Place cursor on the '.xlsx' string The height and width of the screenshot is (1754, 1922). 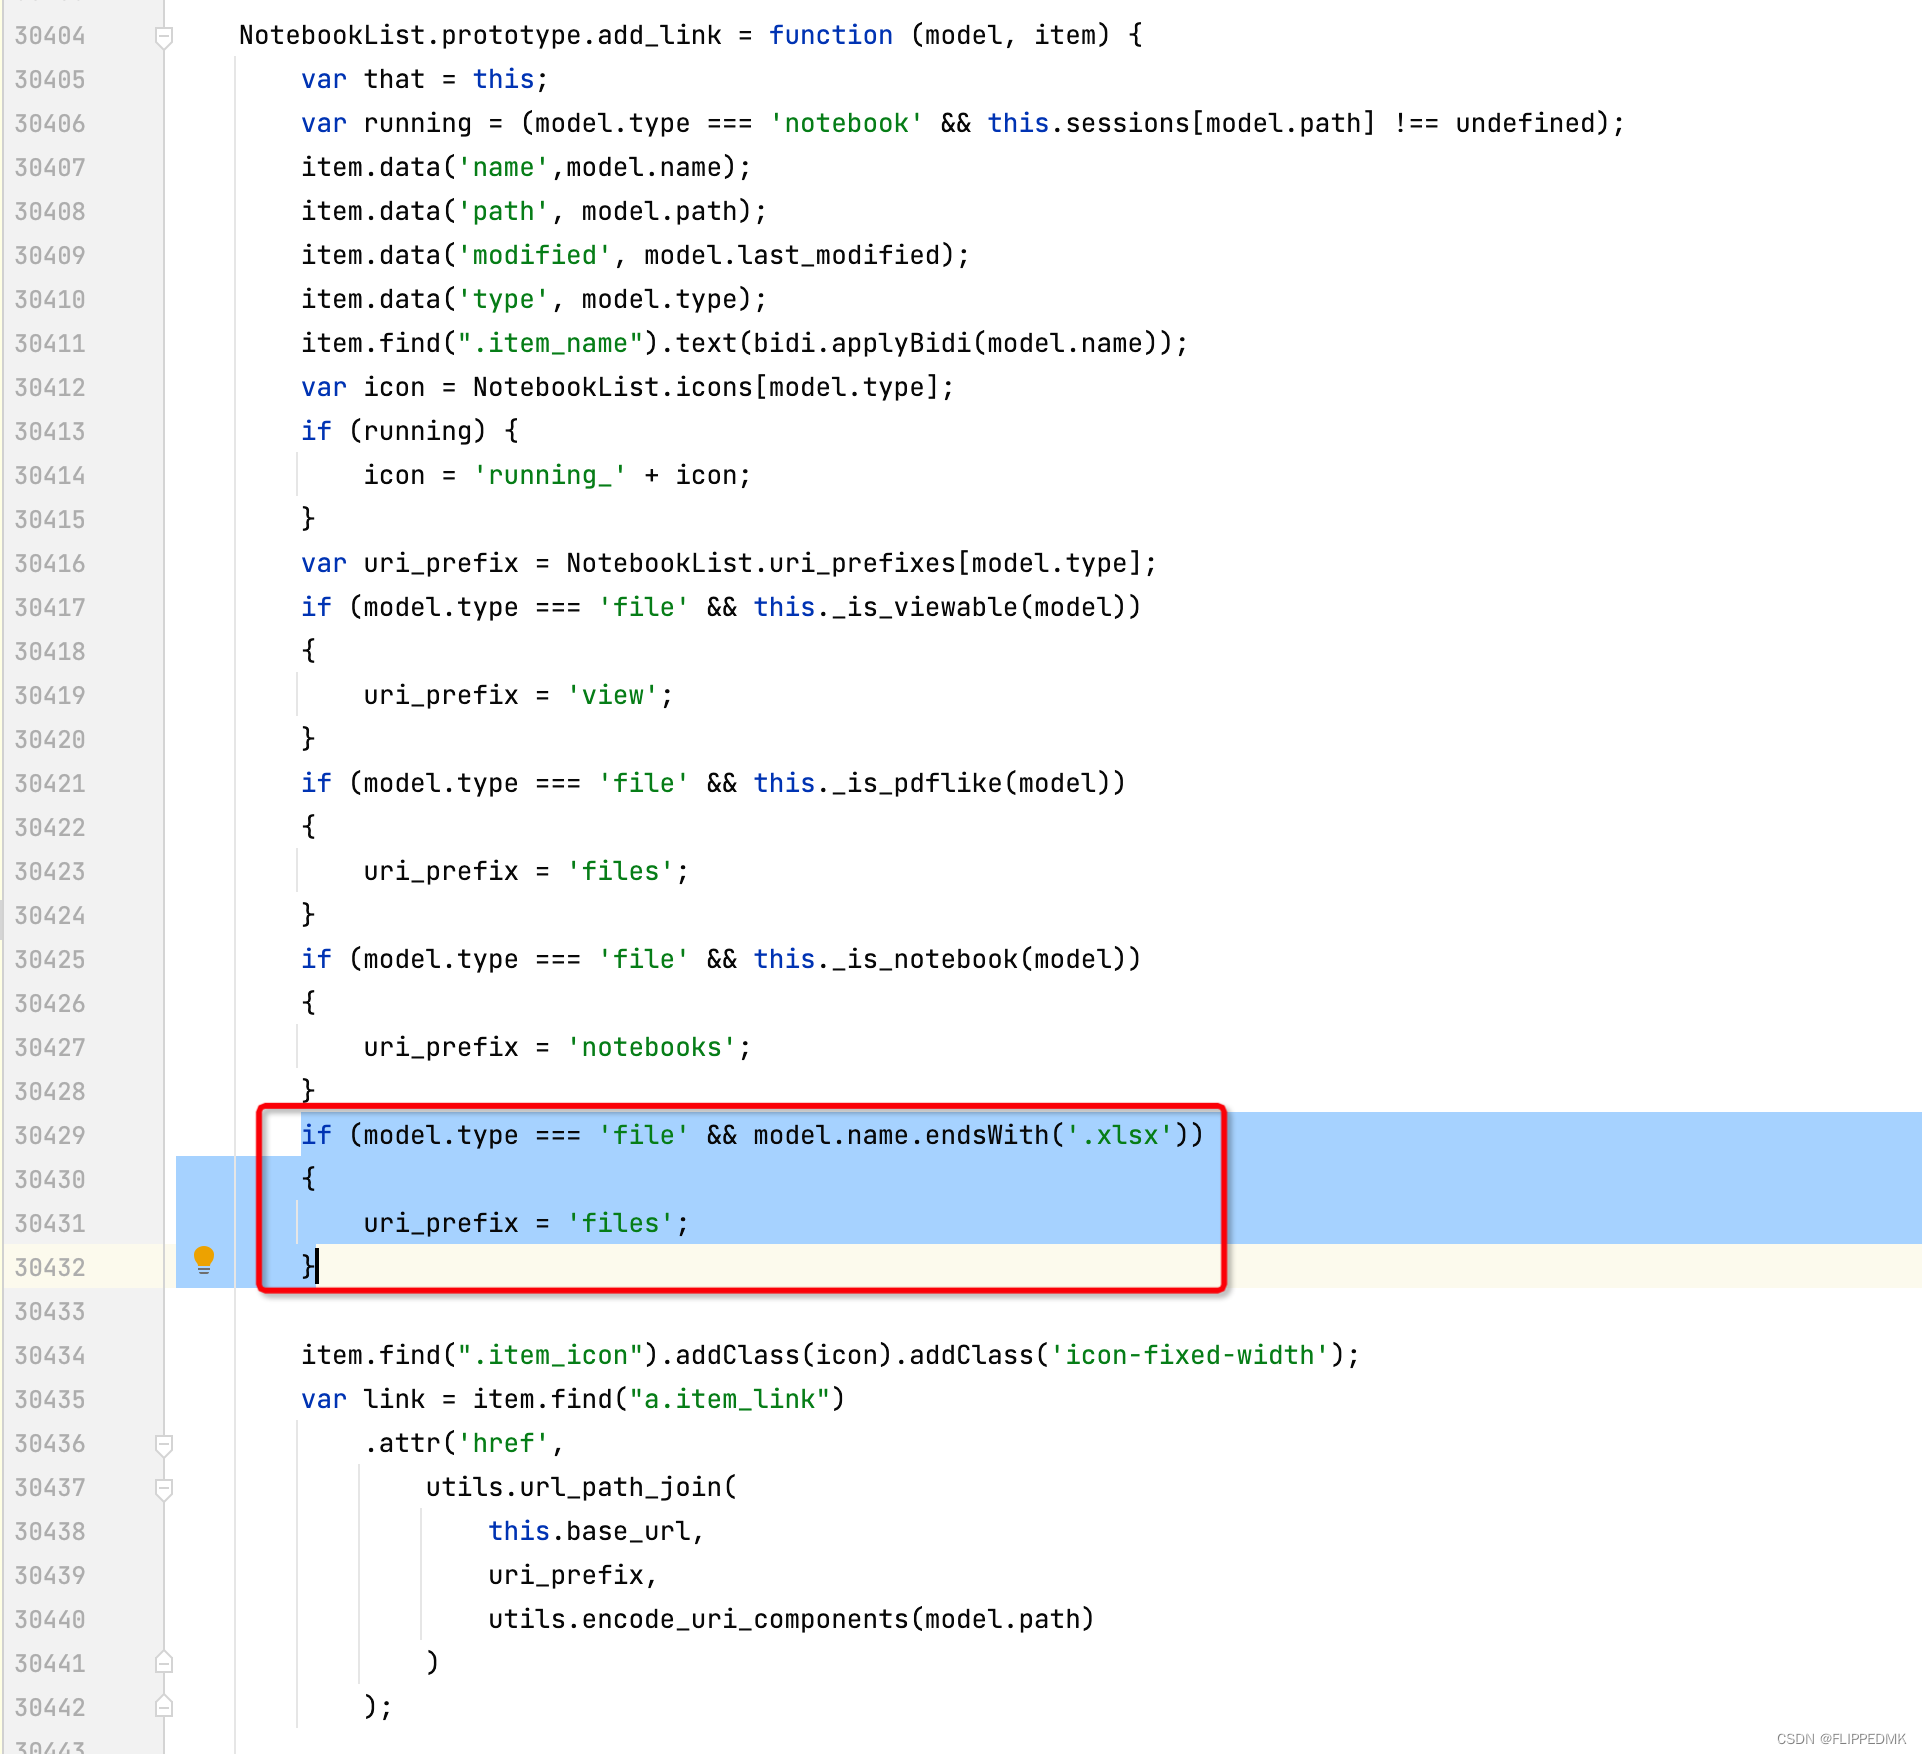tap(1119, 1136)
